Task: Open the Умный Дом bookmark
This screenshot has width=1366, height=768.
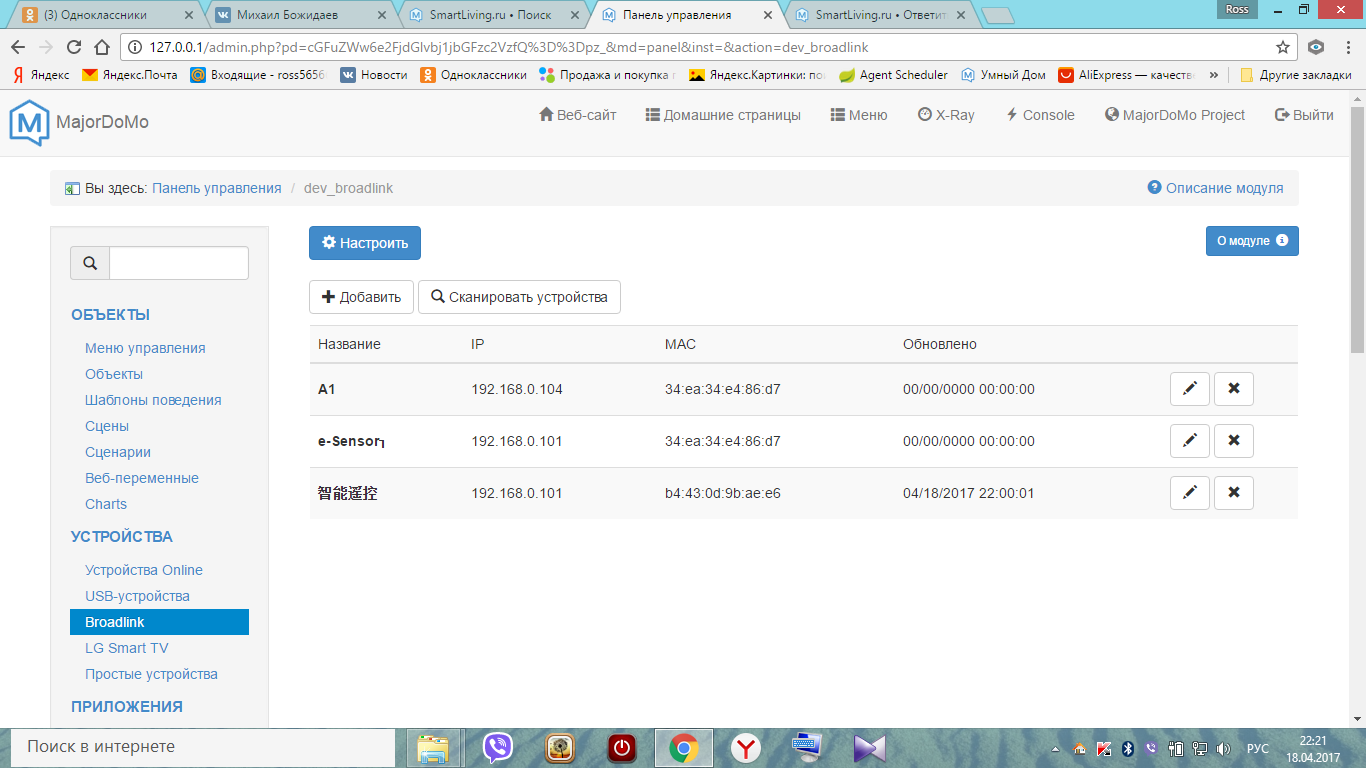Action: point(1004,75)
